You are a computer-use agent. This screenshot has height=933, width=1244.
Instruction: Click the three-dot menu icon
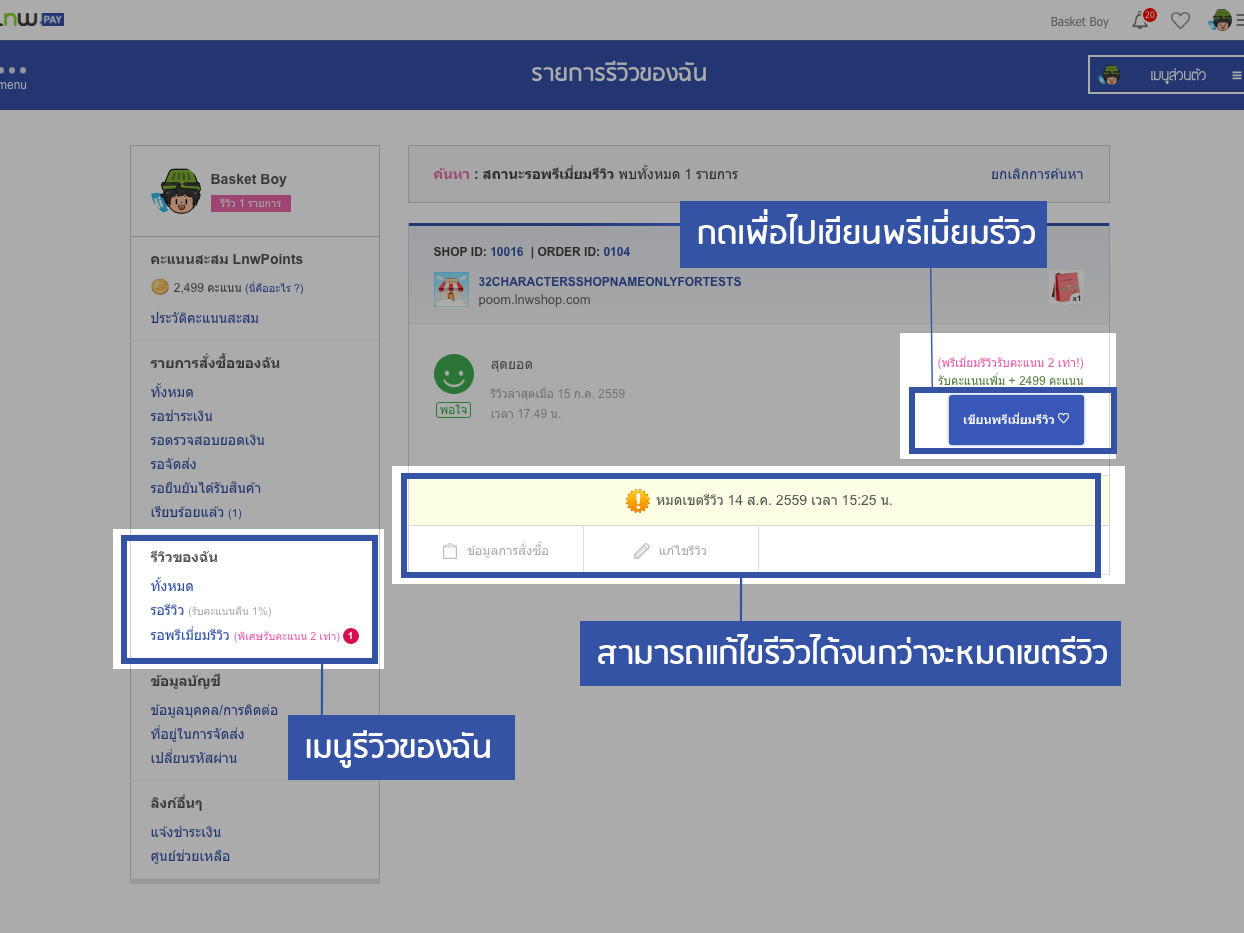(14, 71)
